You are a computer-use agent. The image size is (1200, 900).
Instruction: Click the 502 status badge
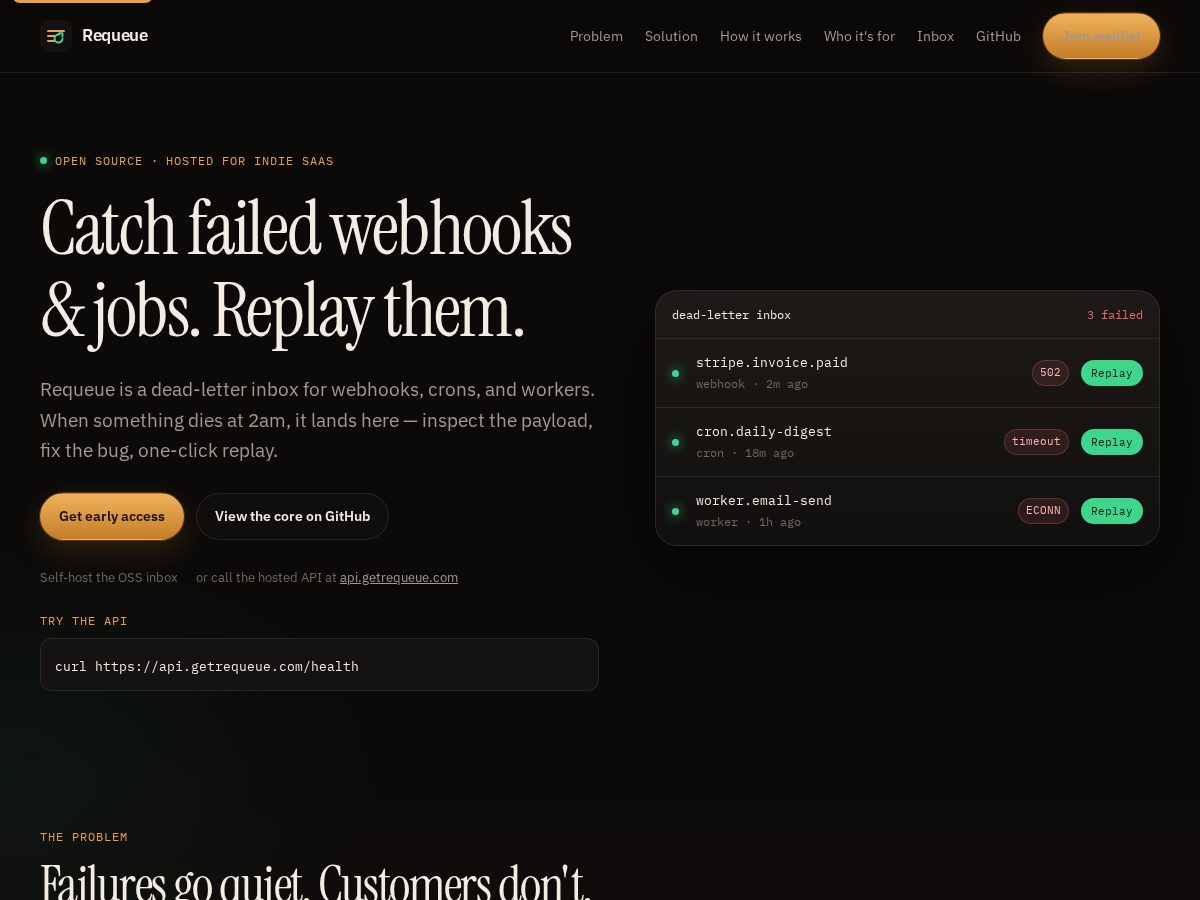click(x=1050, y=373)
